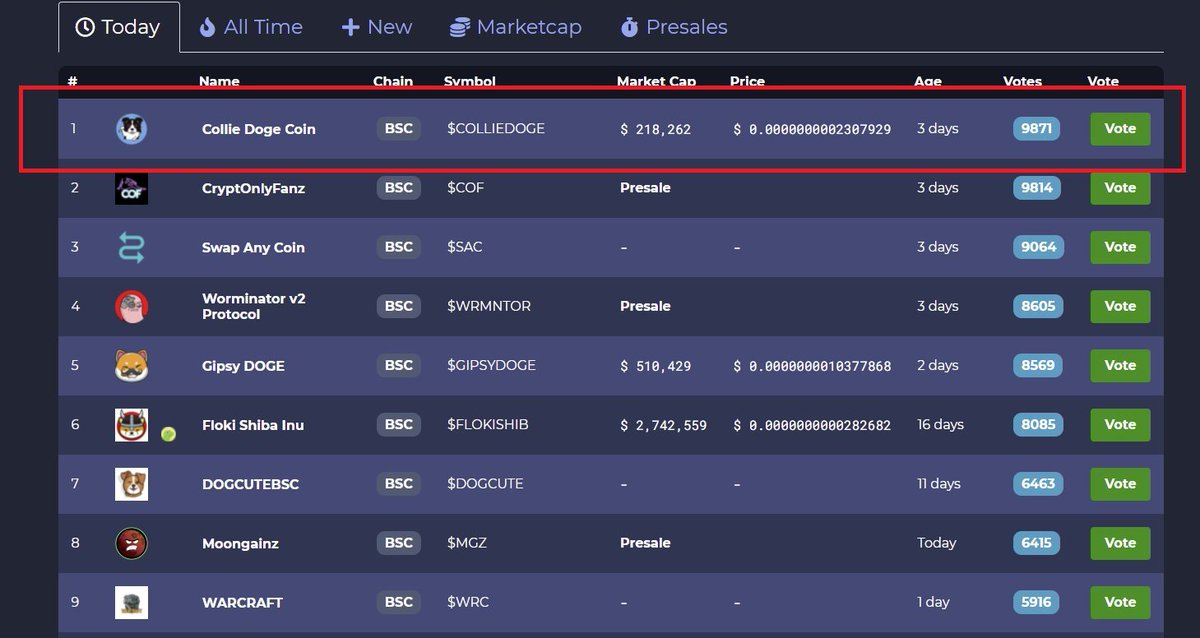The image size is (1200, 638).
Task: Click the BSC chain badge for WARCRAFT
Action: (399, 602)
